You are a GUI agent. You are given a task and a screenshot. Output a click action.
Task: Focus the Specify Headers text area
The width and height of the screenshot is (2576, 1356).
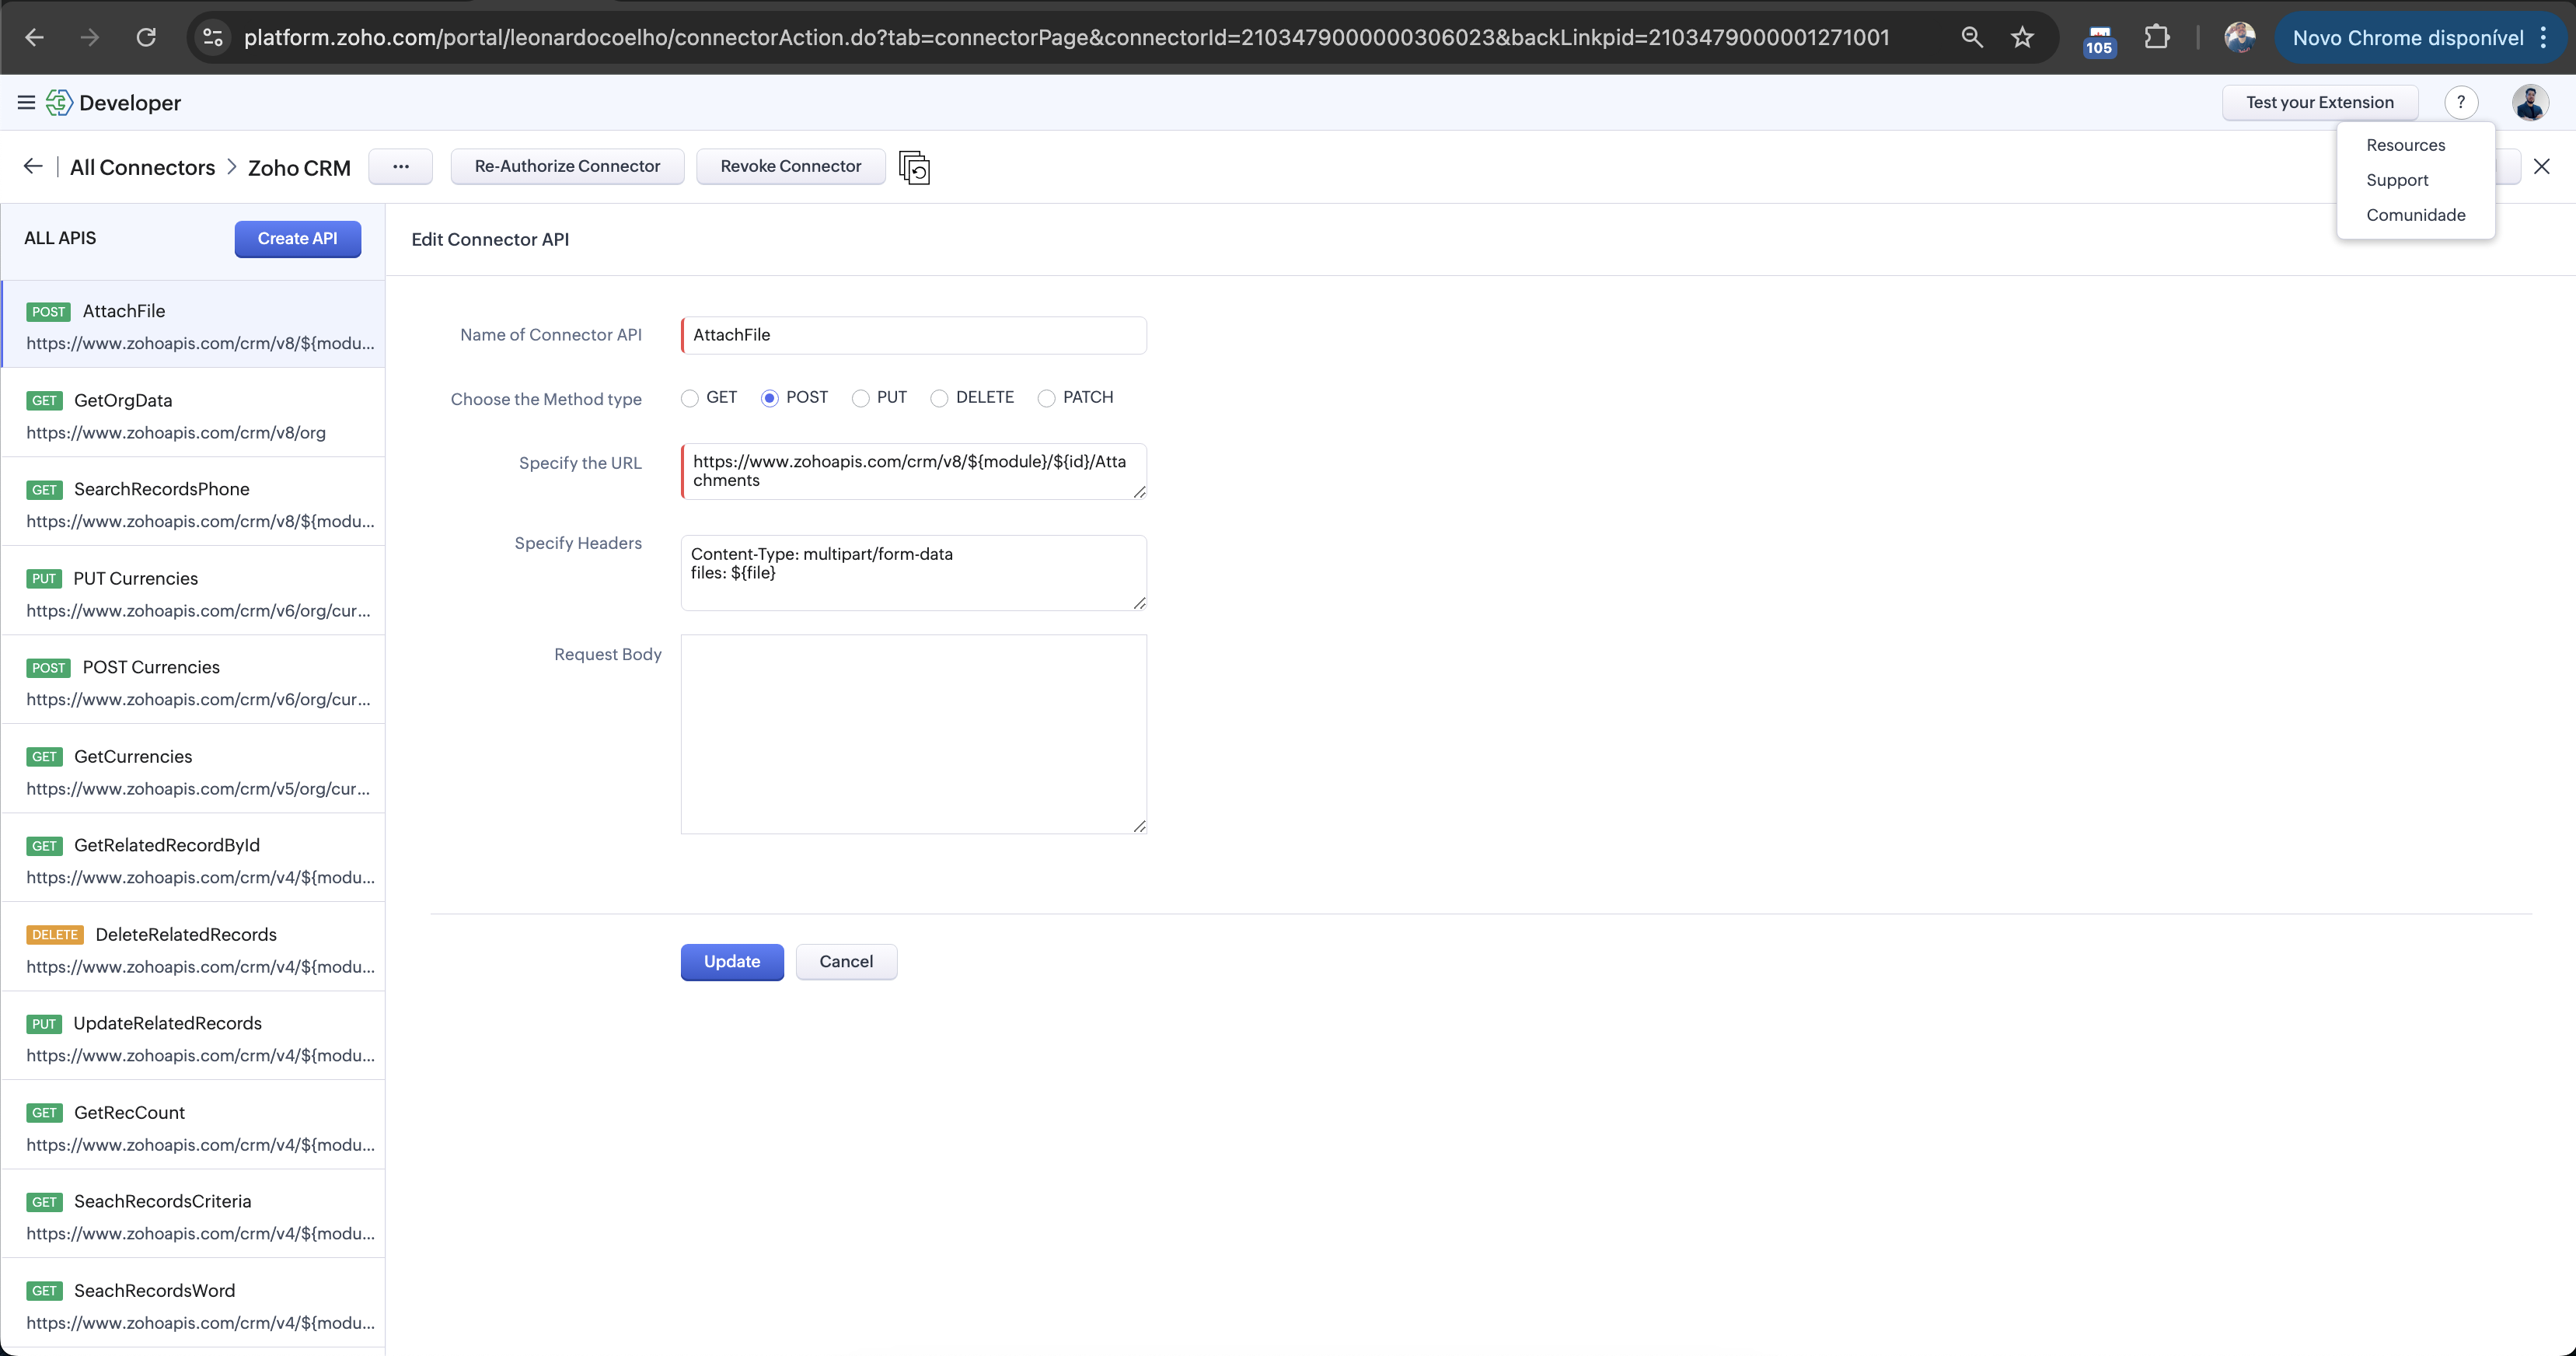click(x=914, y=572)
